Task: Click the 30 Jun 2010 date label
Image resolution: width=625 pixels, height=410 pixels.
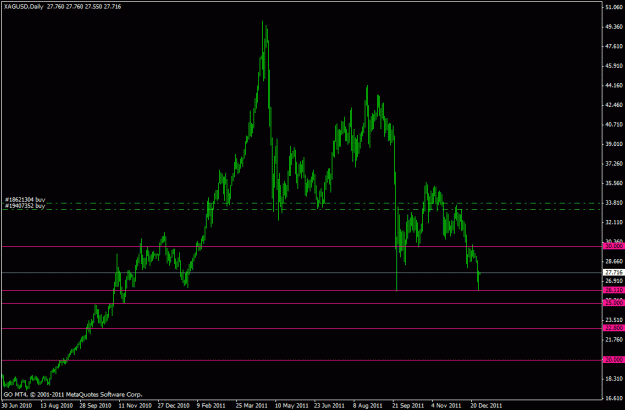Action: (17, 405)
